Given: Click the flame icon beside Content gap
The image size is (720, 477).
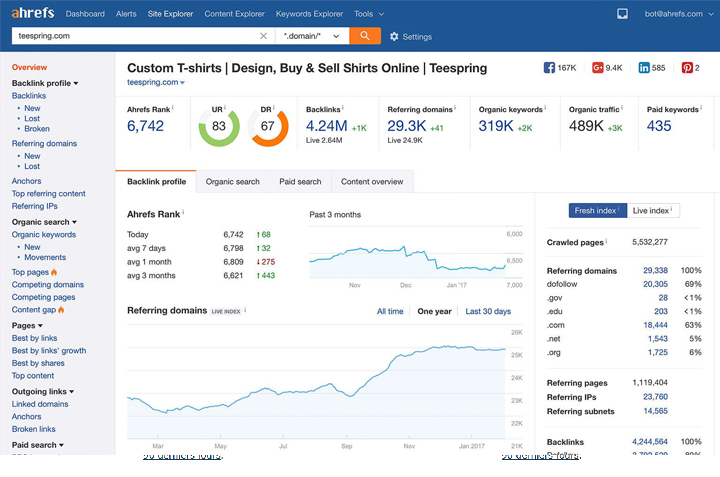Looking at the screenshot, I should tap(61, 309).
